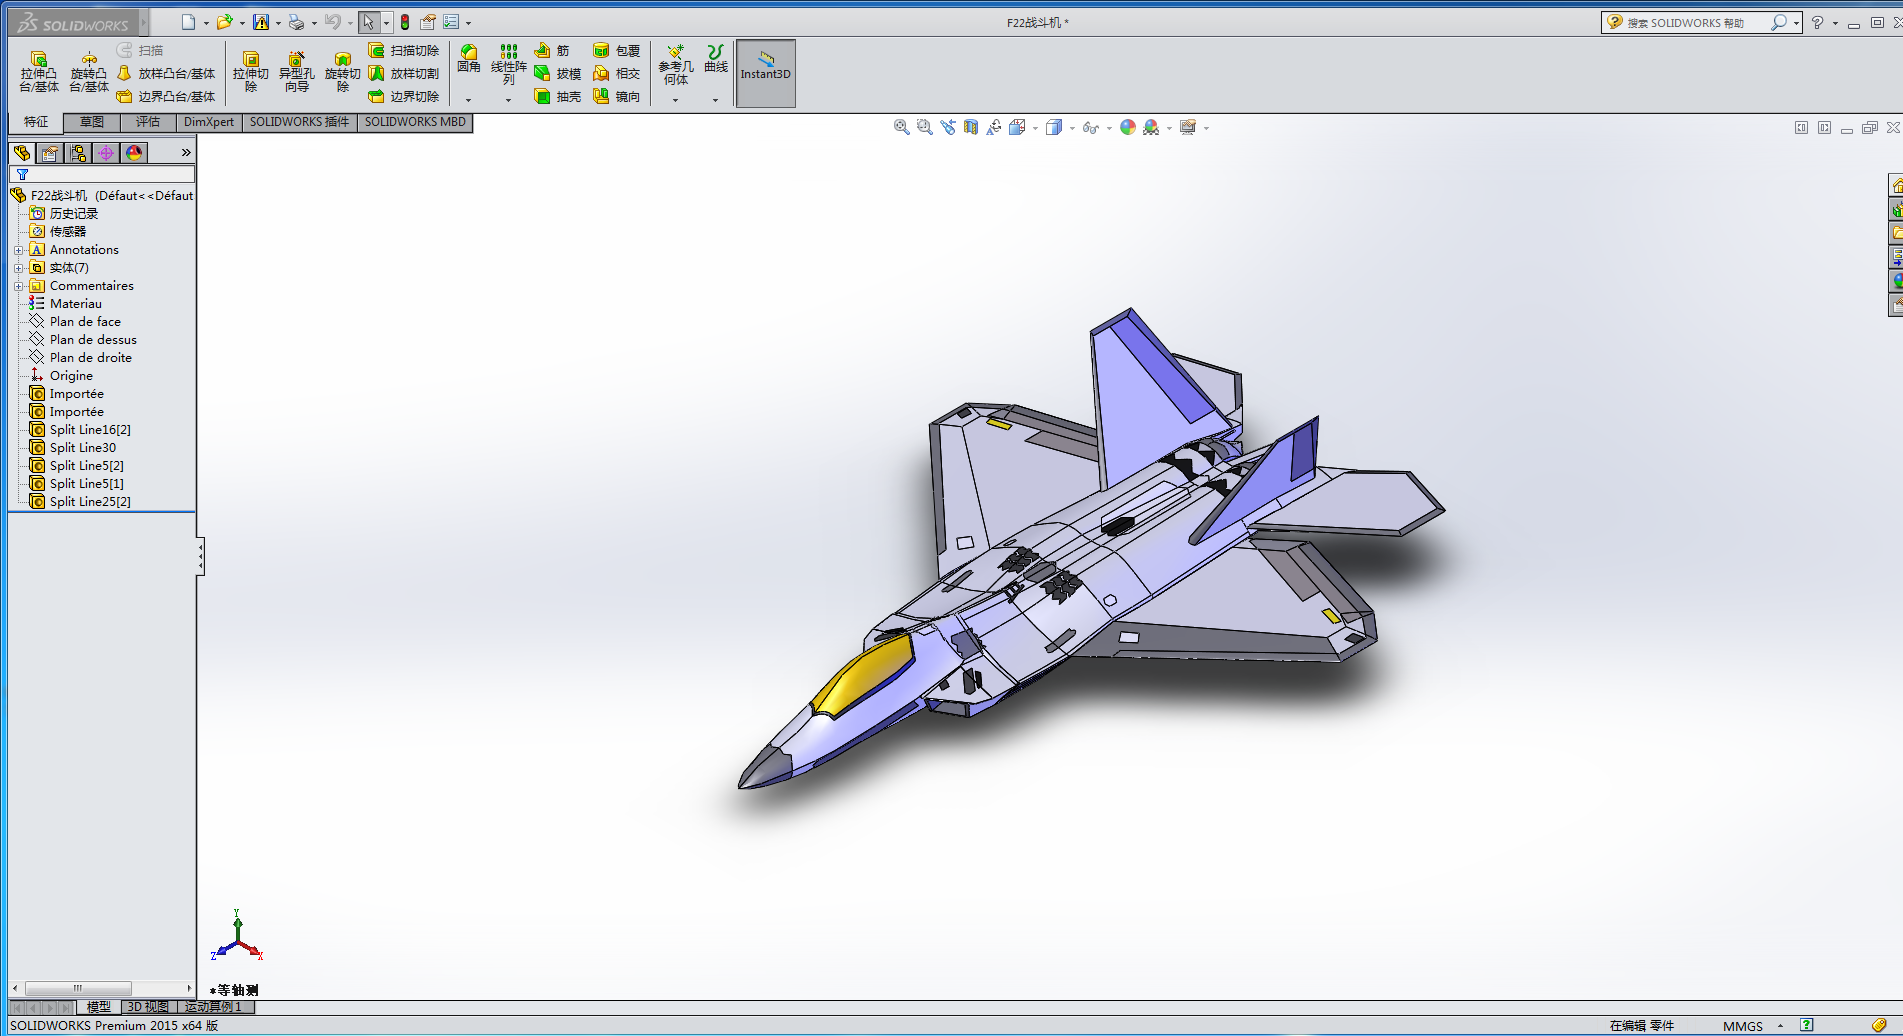Switch to the 评估 evaluate tab
This screenshot has height=1036, width=1903.
click(x=148, y=122)
